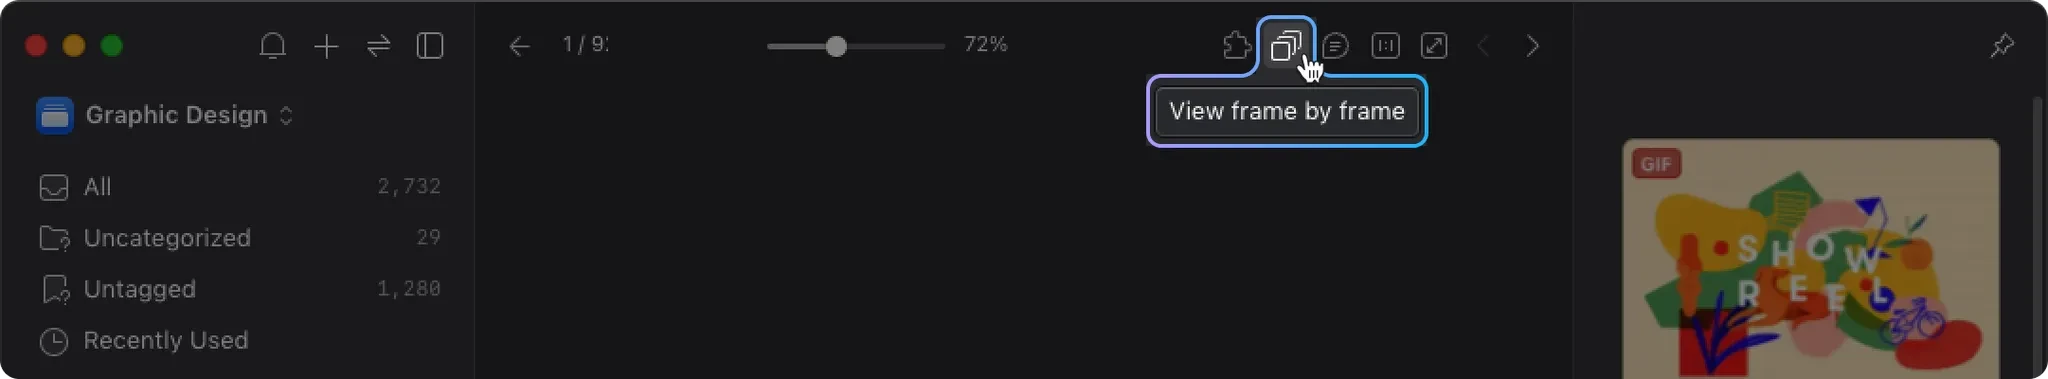This screenshot has height=379, width=2048.
Task: Open the notifications bell
Action: pos(272,46)
